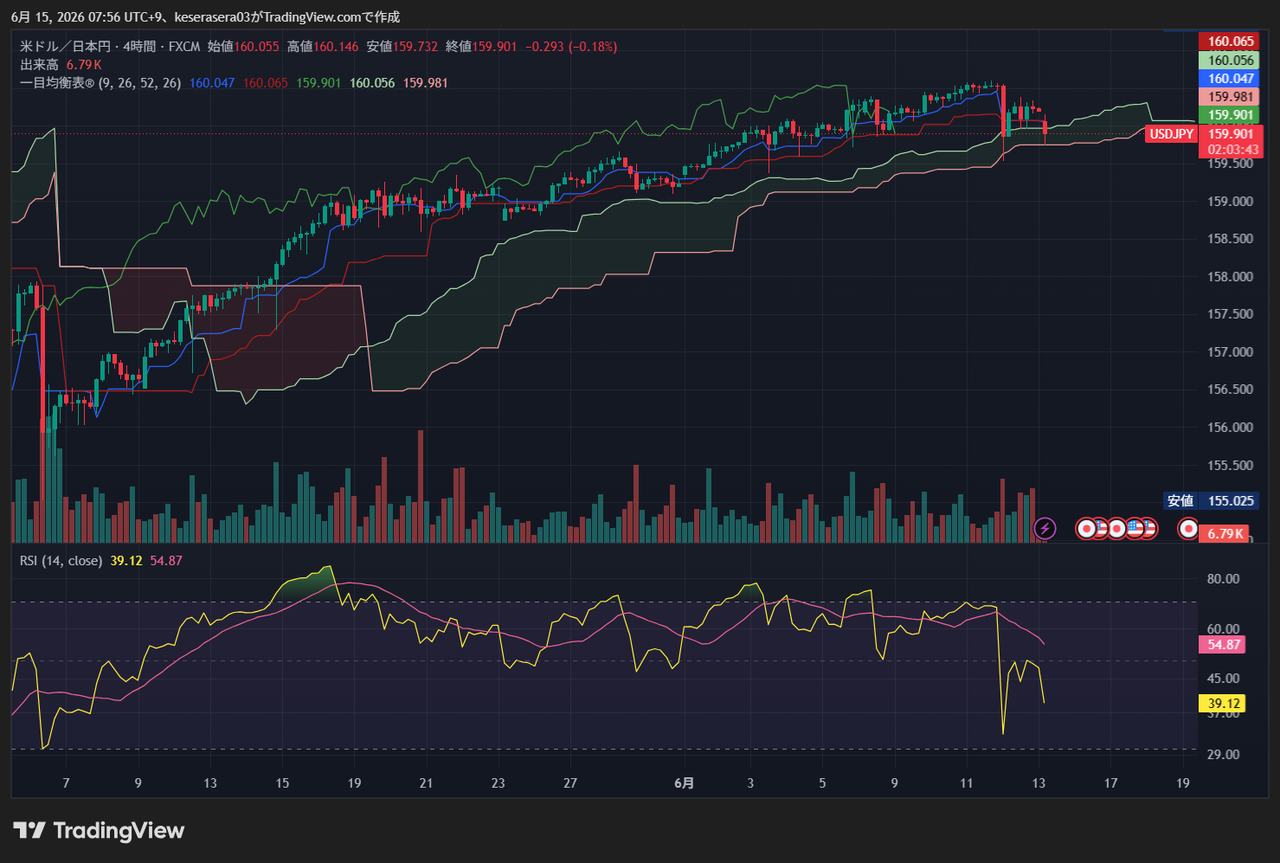Click 157.000 on the price axis
Screen dimensions: 1280x863
(x=1228, y=352)
